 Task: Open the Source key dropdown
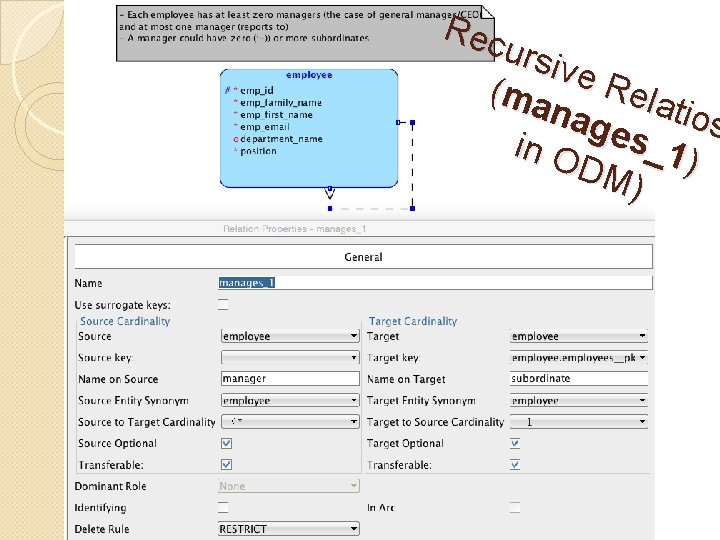click(290, 357)
